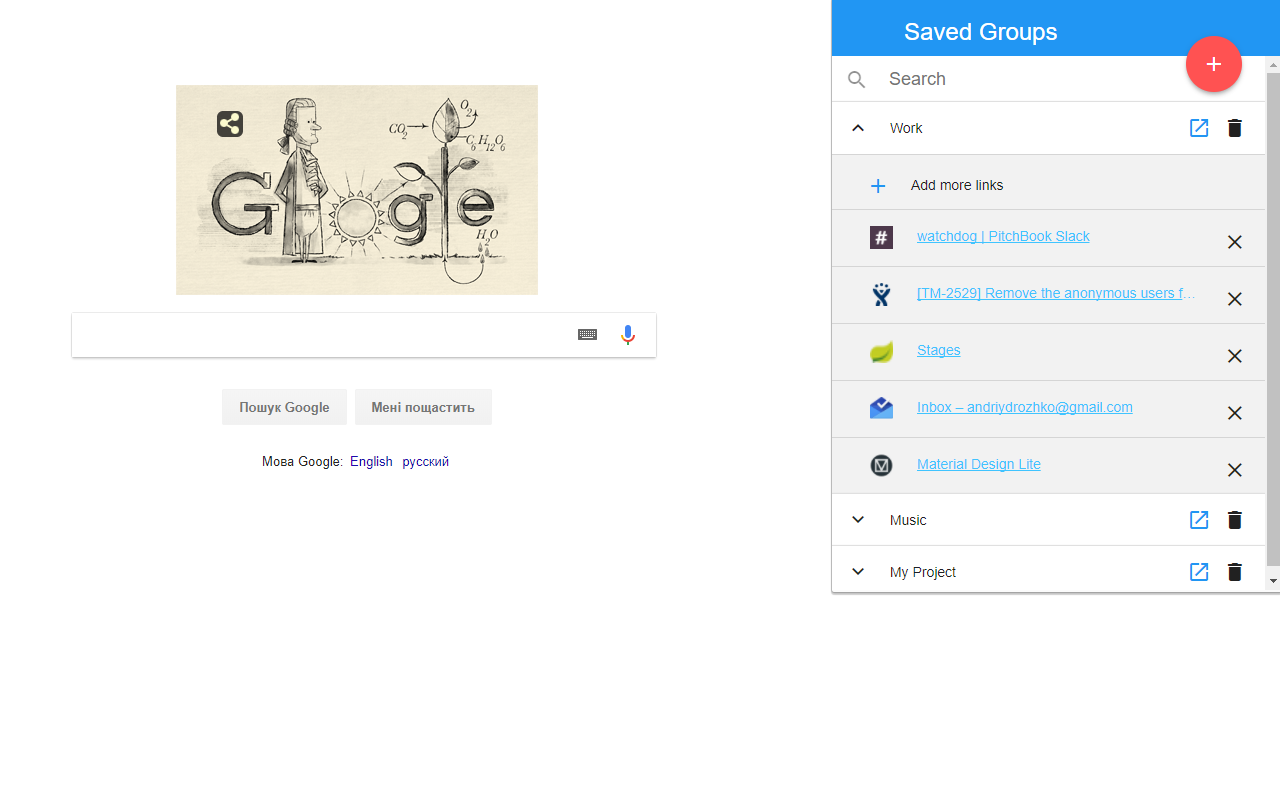
Task: Delete the Music group via trash icon
Action: point(1234,520)
